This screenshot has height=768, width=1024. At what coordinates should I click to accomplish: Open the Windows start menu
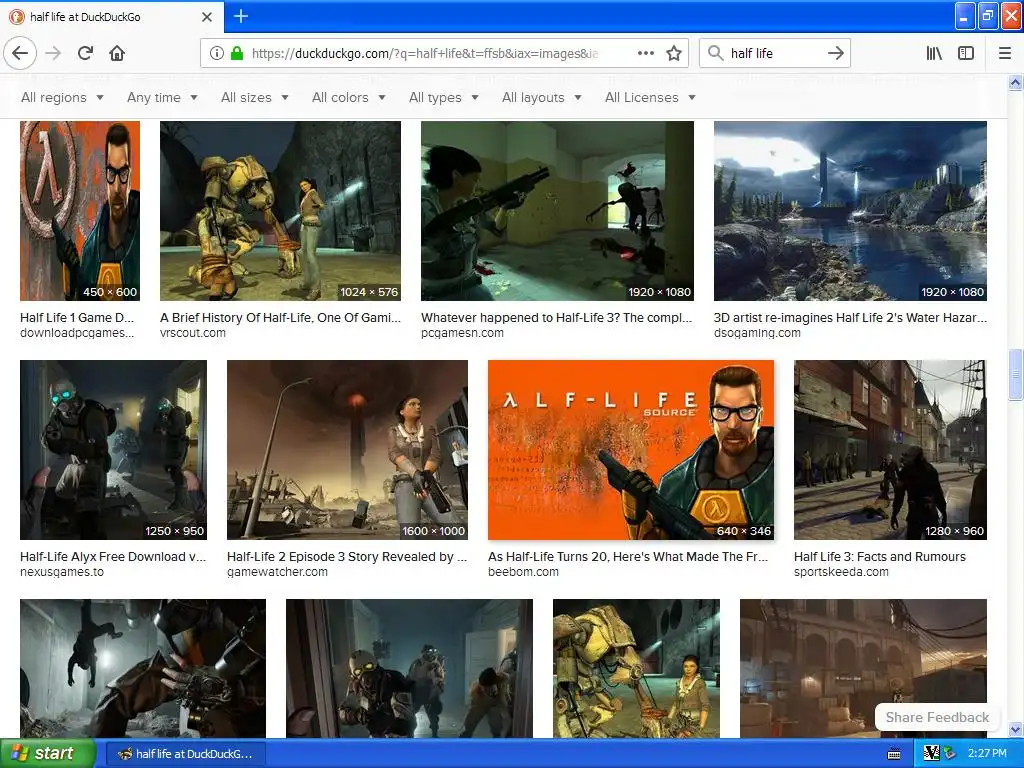pos(48,753)
